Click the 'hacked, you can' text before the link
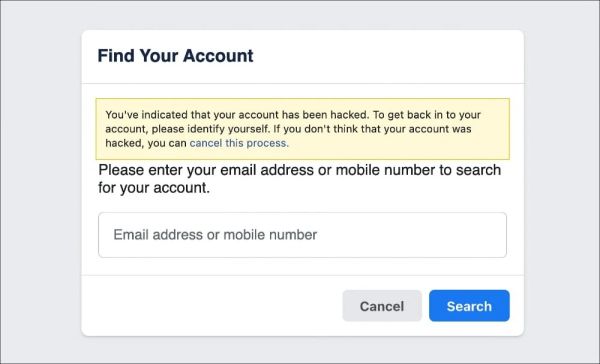Image resolution: width=600 pixels, height=364 pixels. pyautogui.click(x=146, y=143)
